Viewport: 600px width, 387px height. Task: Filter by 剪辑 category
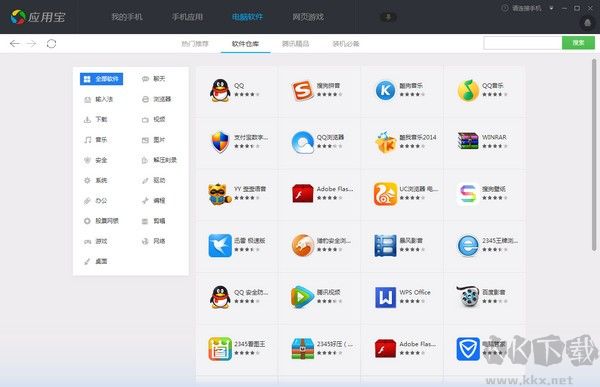153,221
